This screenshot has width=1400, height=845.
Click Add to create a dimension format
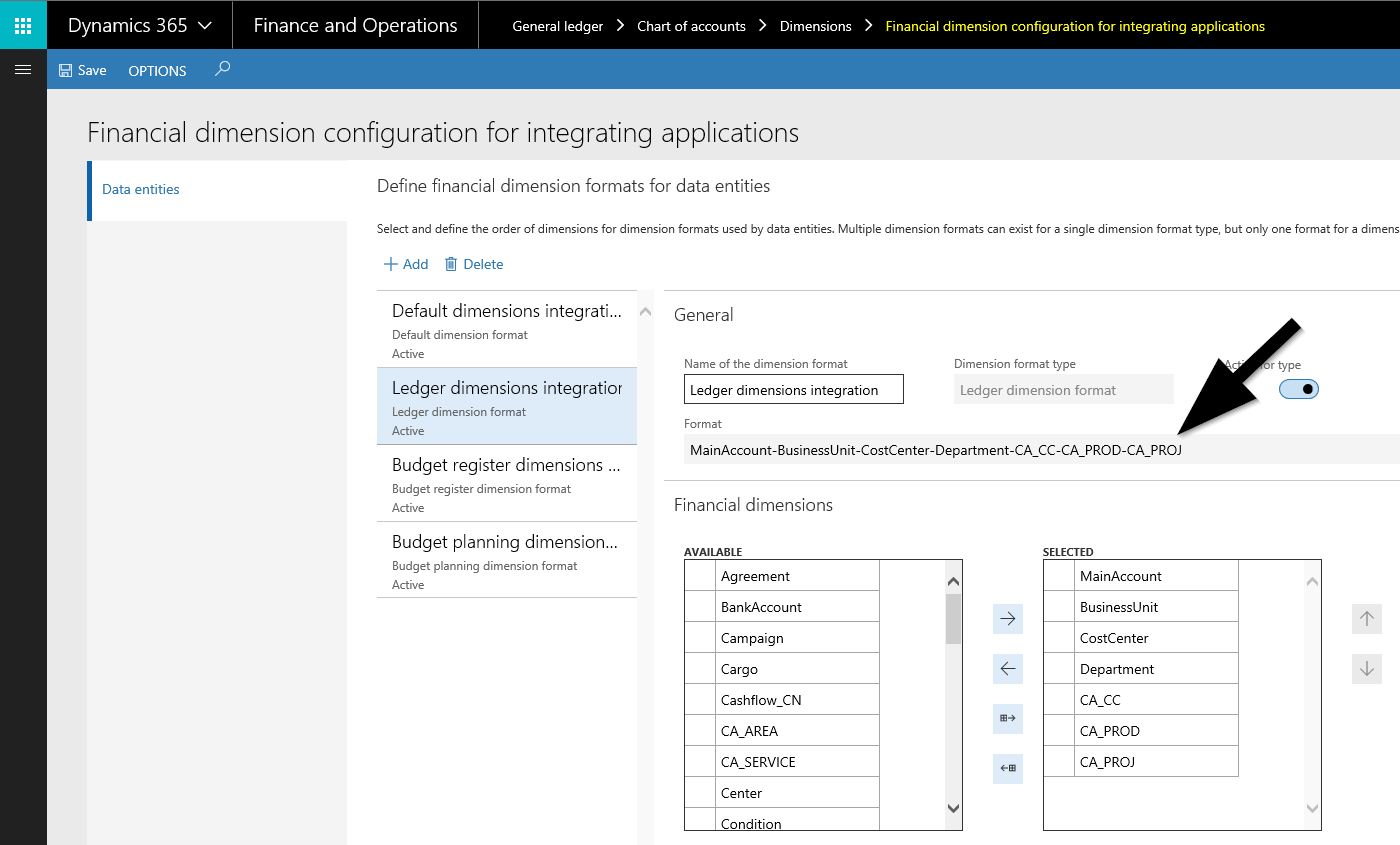click(x=406, y=264)
